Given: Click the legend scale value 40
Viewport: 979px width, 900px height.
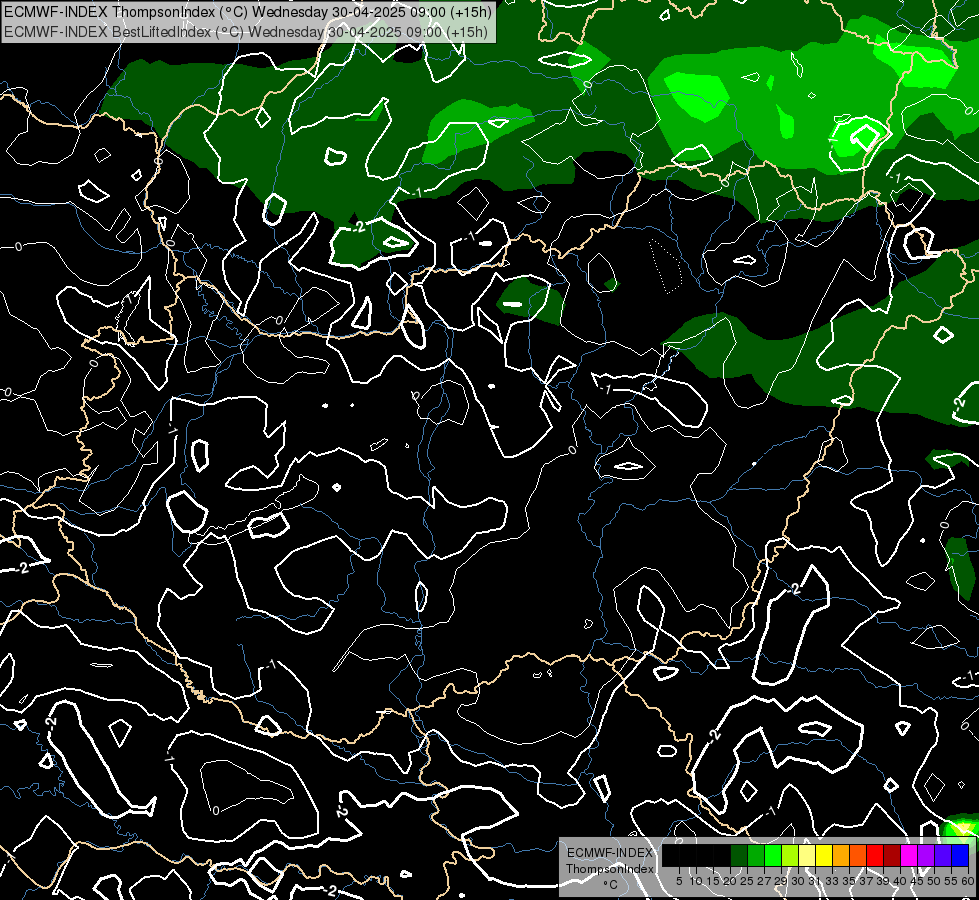Looking at the screenshot, I should coord(900,881).
